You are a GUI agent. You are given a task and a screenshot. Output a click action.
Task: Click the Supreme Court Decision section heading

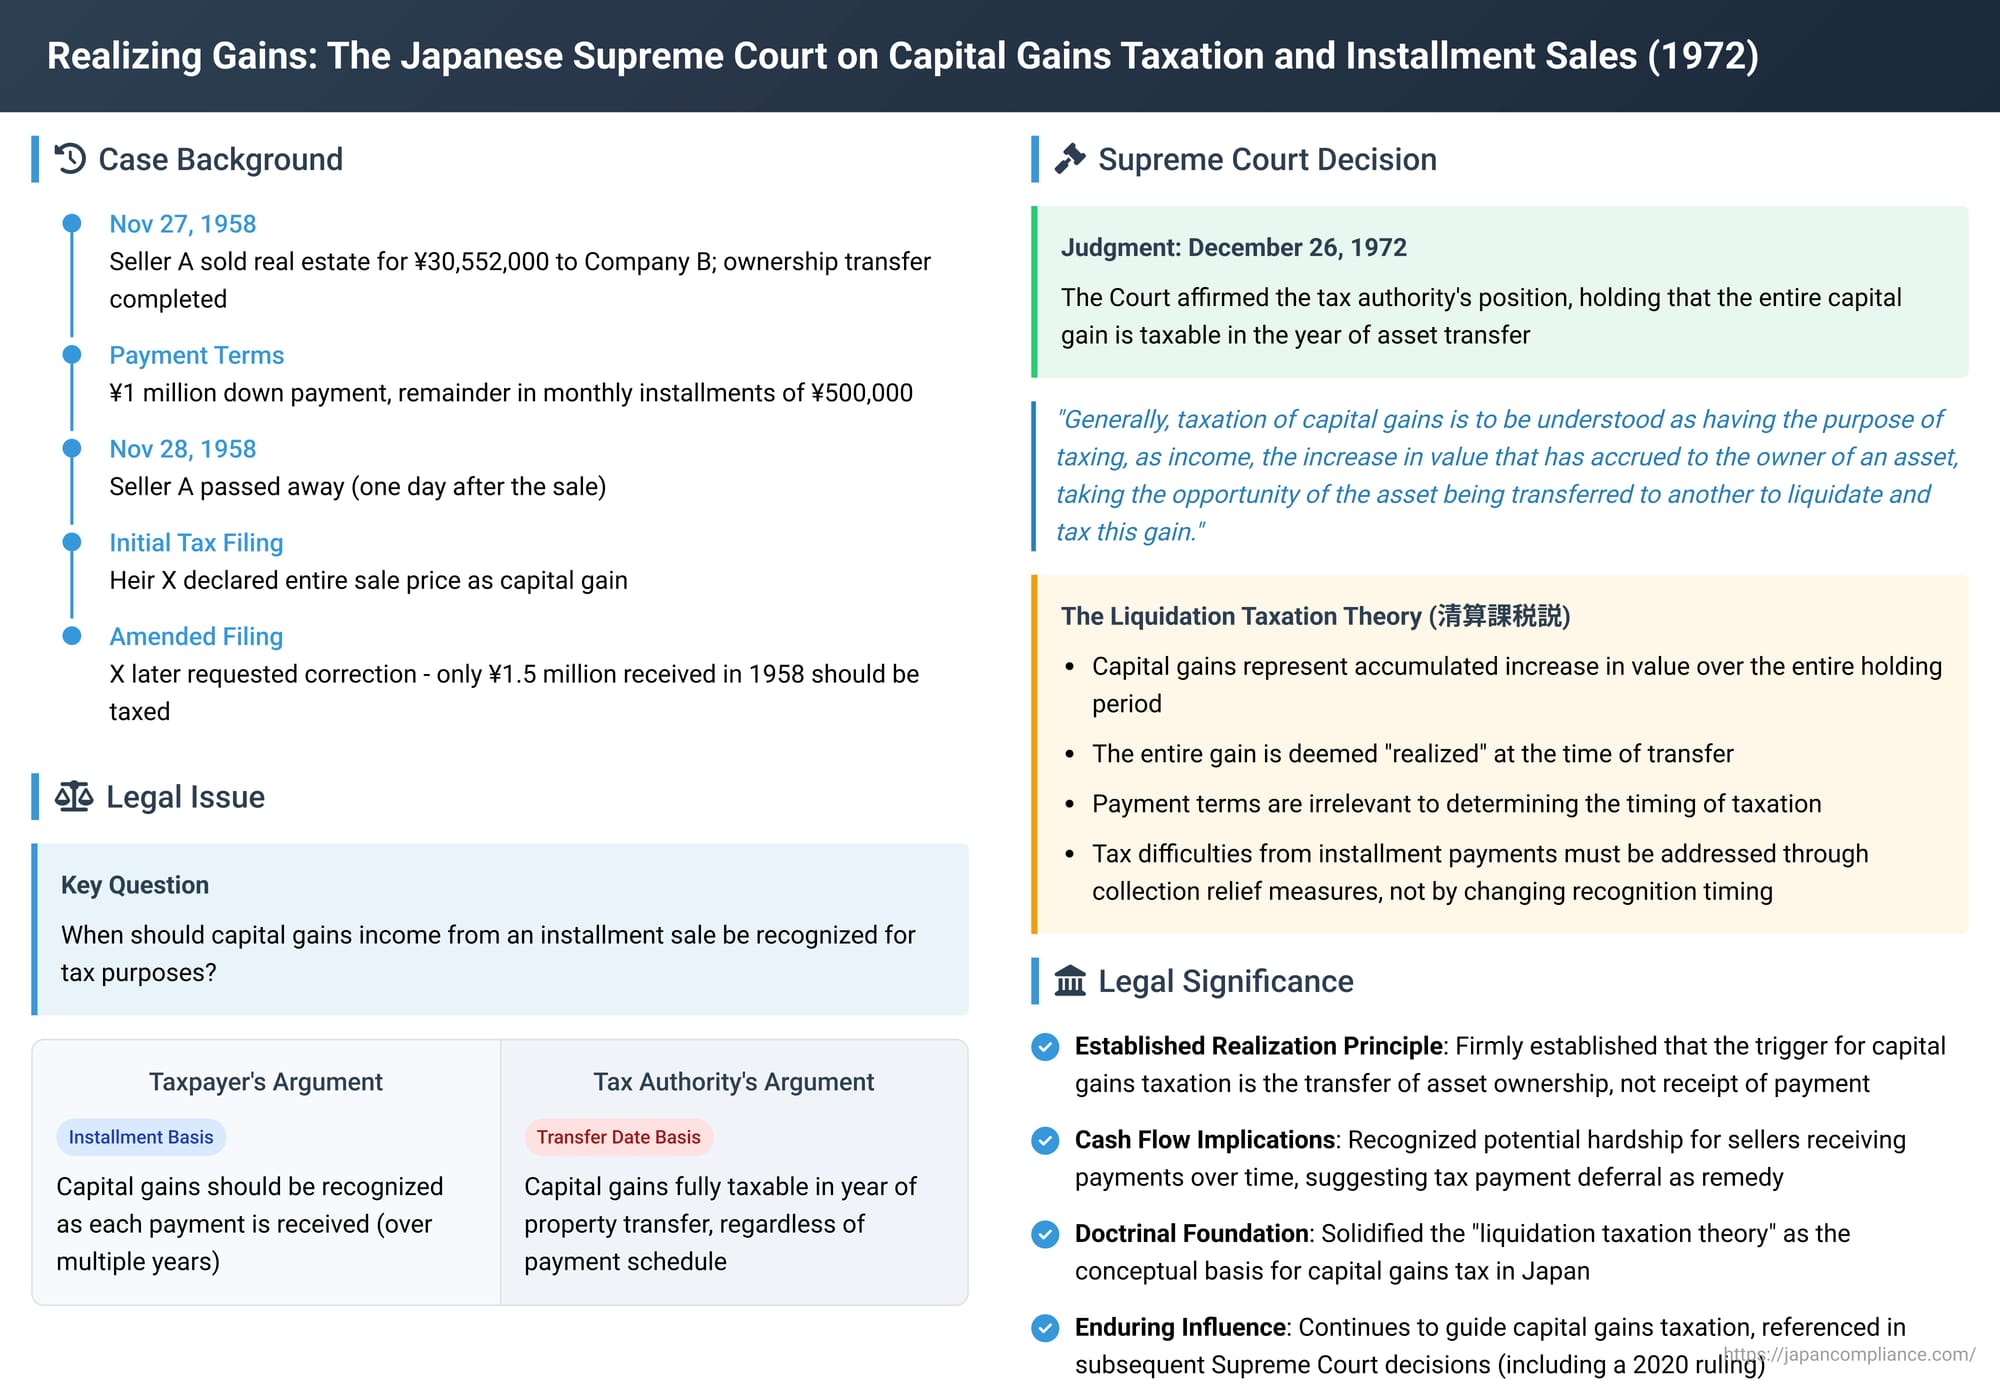pos(1267,159)
